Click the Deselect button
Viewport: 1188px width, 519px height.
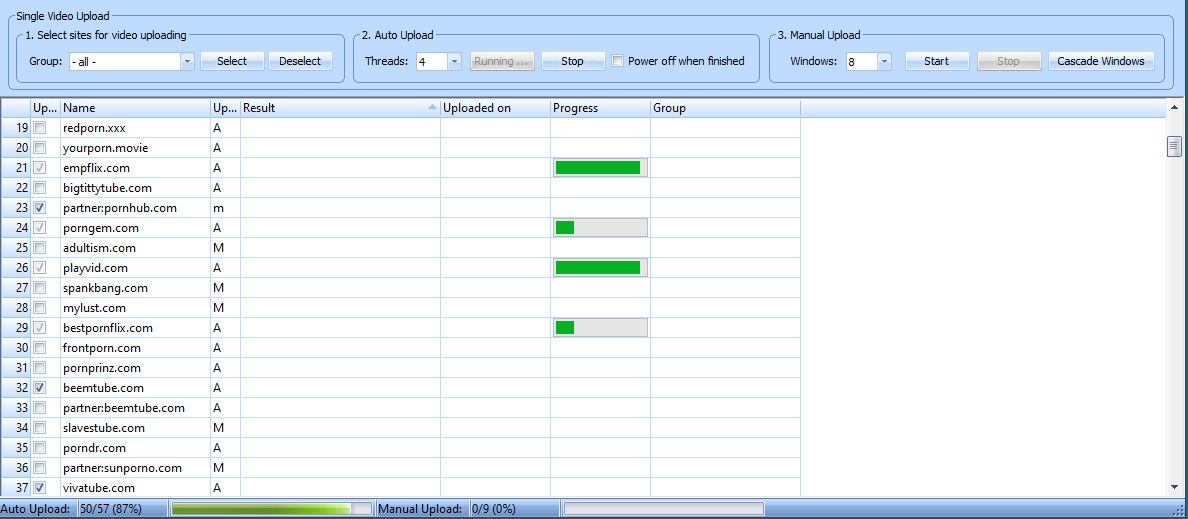tap(300, 61)
